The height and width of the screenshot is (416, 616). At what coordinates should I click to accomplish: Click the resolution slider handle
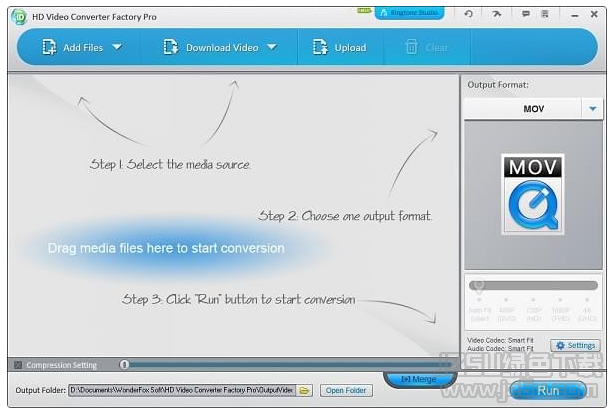(x=478, y=286)
